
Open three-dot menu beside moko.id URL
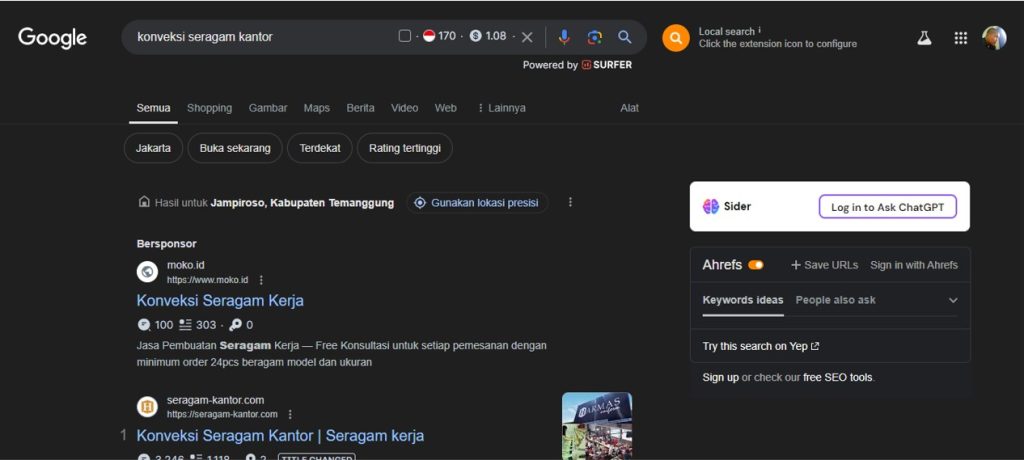(261, 280)
